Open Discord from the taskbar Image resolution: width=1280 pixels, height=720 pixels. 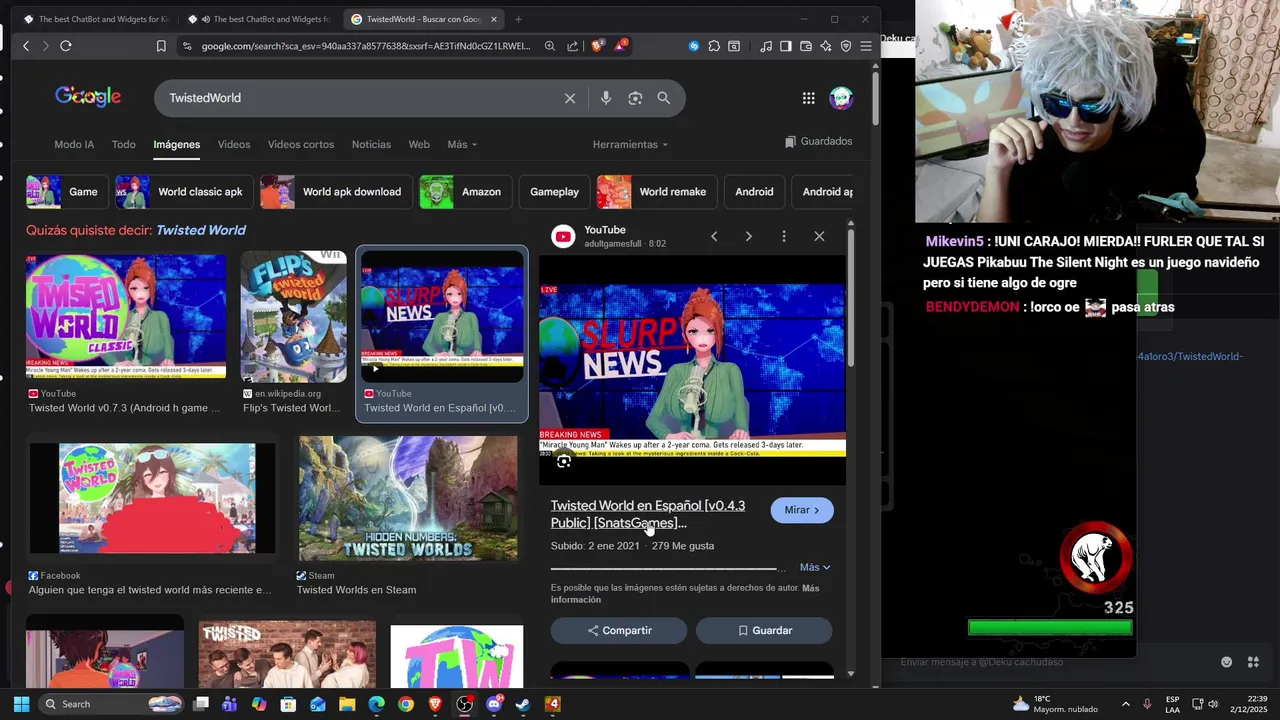[494, 704]
